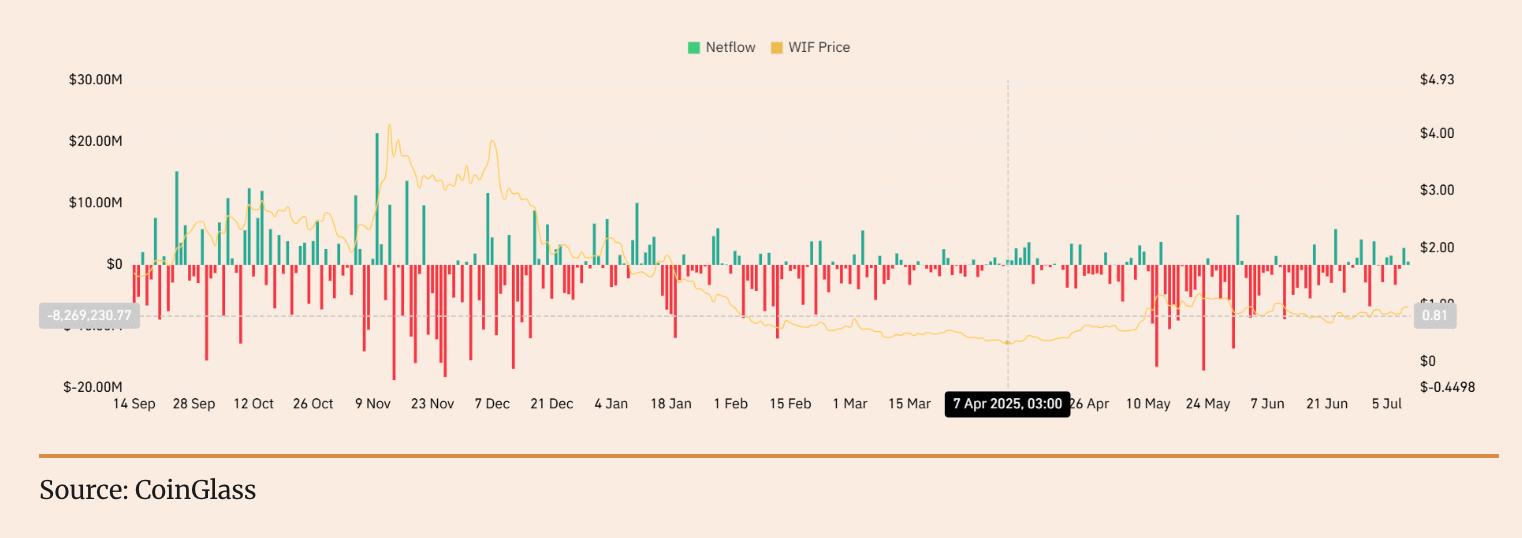The width and height of the screenshot is (1522, 538).
Task: Click the $-20.00M left axis label
Action: tap(93, 387)
